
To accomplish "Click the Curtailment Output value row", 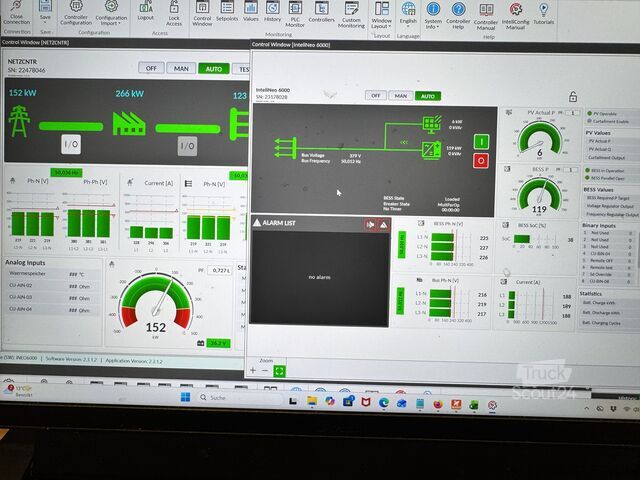I will (x=611, y=158).
